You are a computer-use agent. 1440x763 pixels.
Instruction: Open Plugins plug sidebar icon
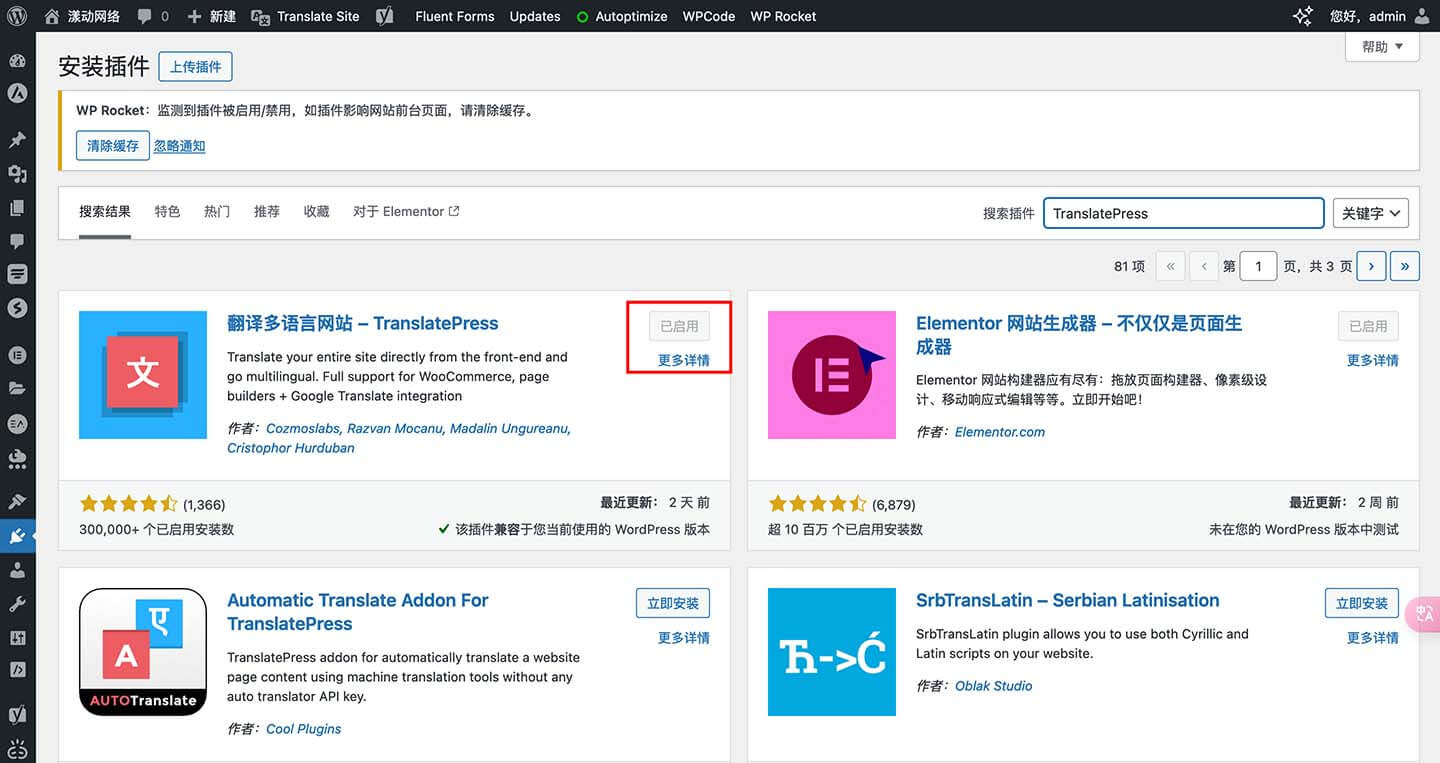[x=17, y=536]
